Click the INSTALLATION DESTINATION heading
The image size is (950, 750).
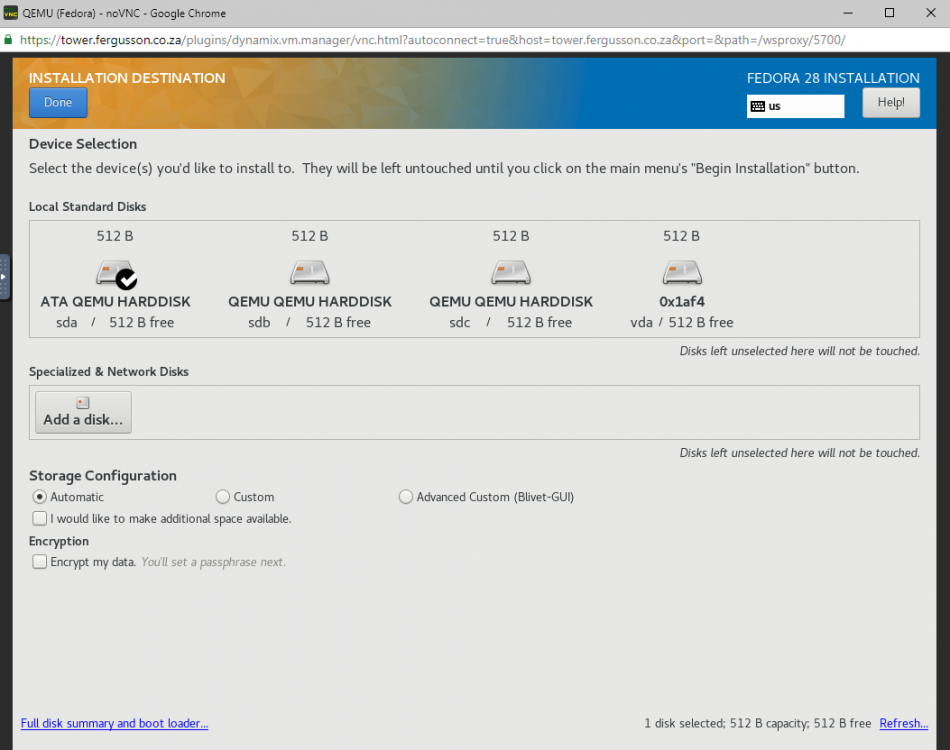(127, 78)
